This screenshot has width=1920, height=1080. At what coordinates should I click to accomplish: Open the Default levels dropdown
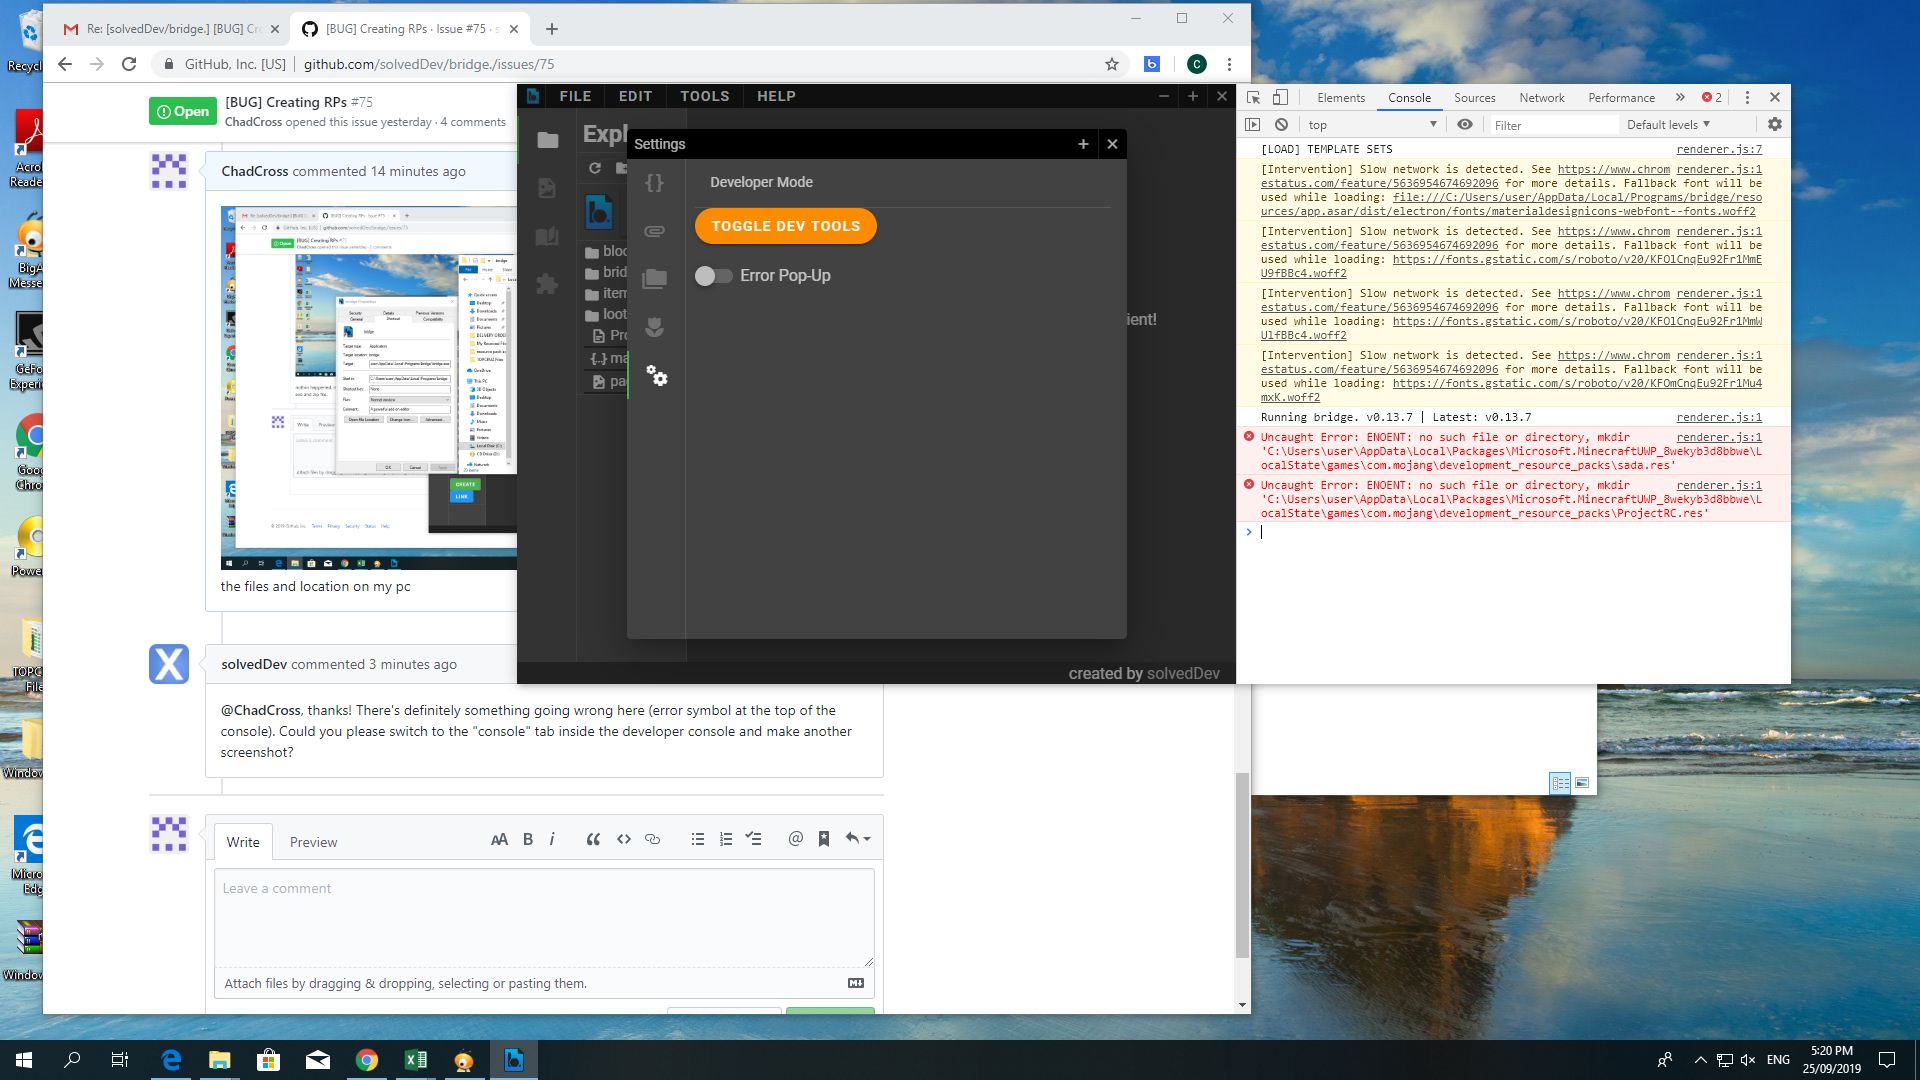coord(1669,124)
